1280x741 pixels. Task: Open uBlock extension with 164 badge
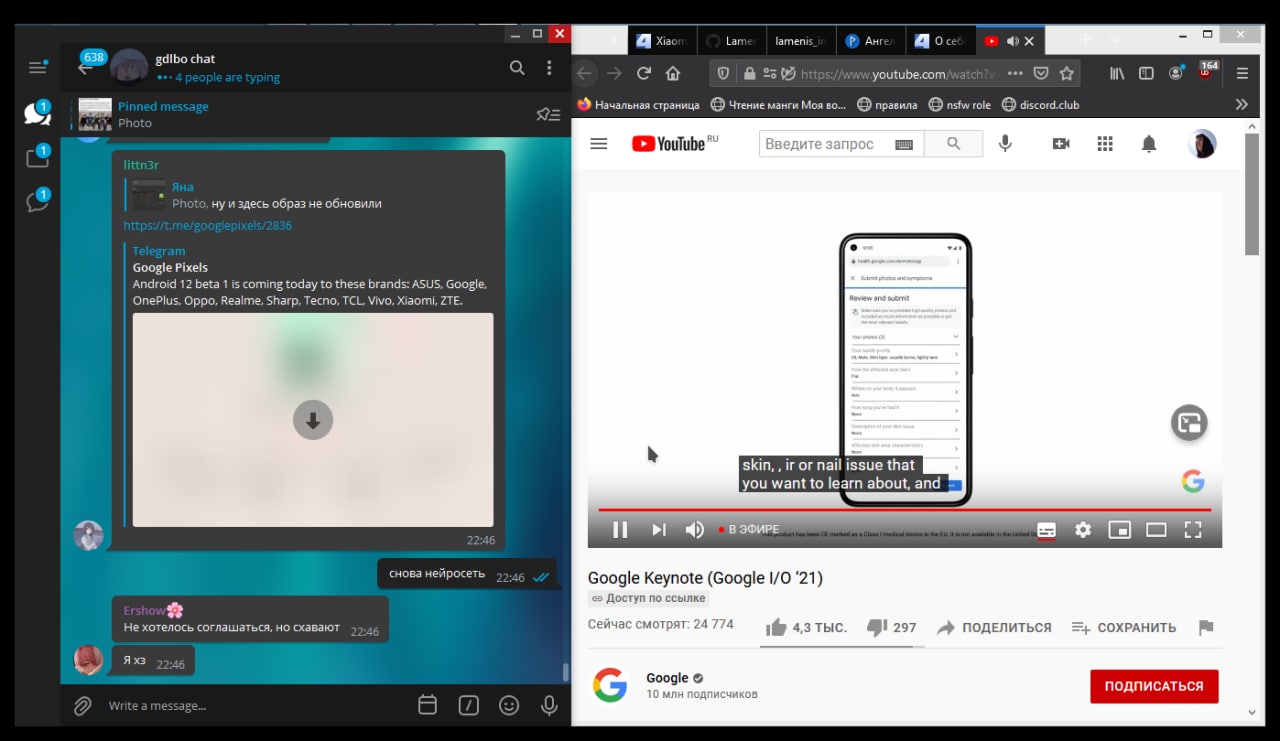click(1207, 71)
